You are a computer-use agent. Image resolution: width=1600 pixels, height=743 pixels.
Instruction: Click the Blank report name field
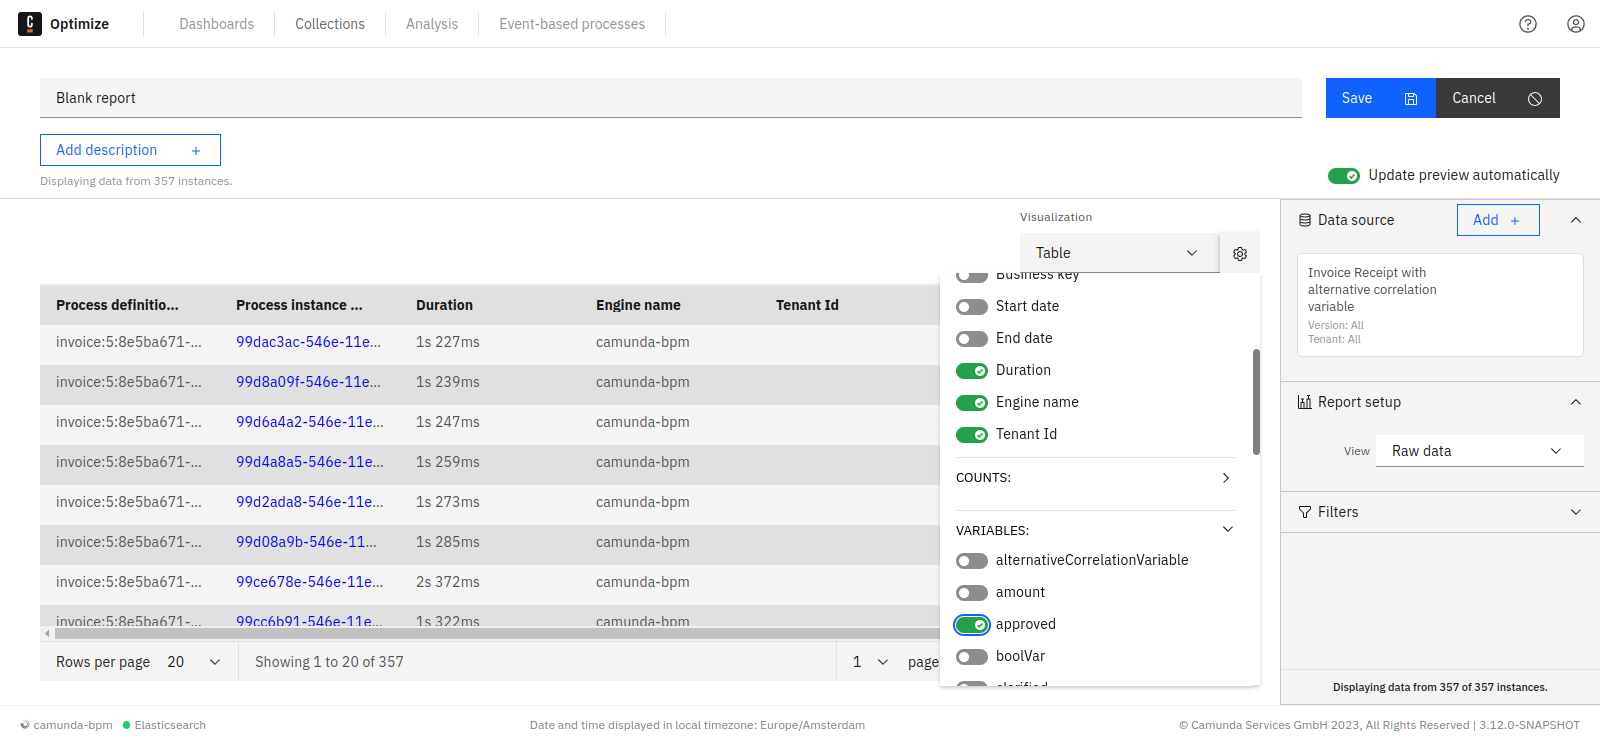tap(670, 98)
